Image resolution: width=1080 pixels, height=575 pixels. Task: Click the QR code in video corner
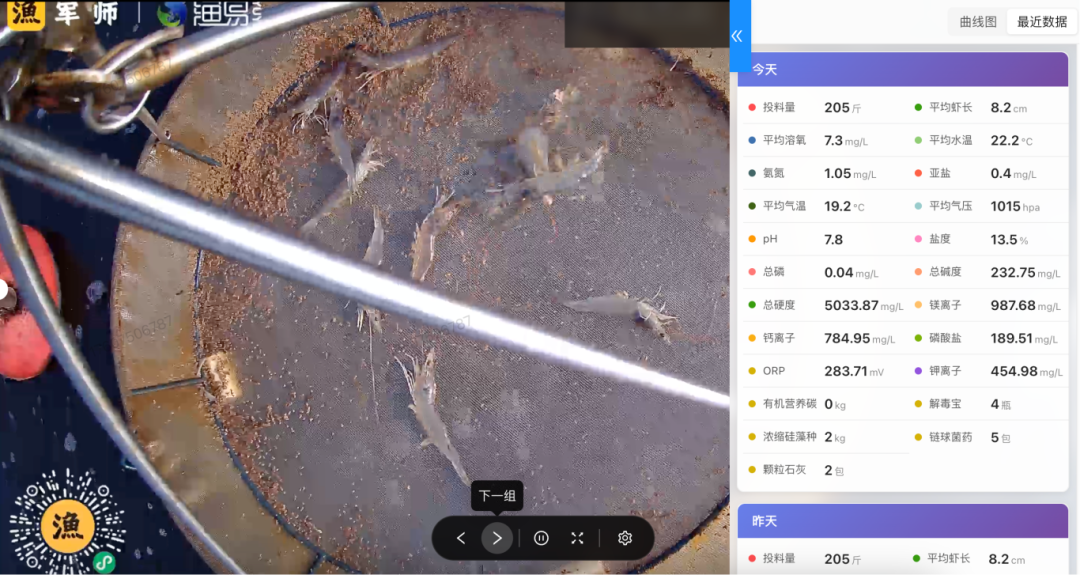click(68, 525)
